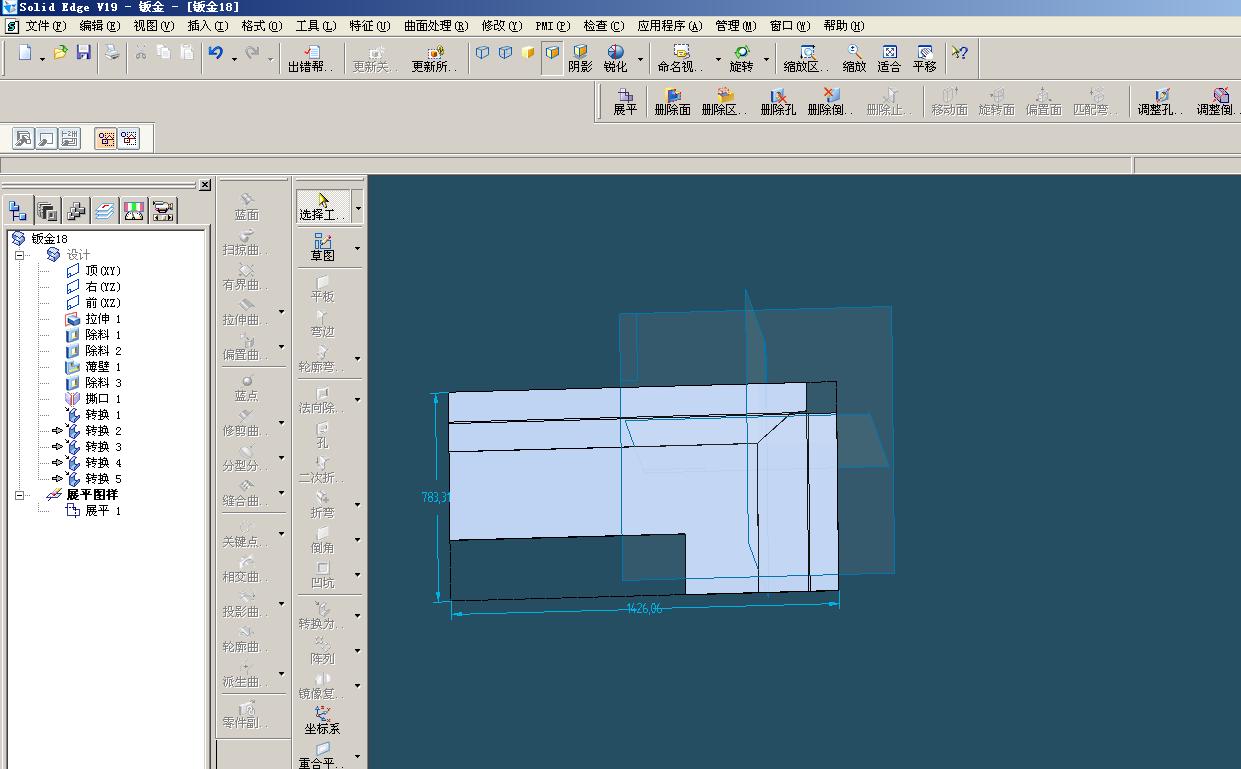Open the 工具 Tools menu
The height and width of the screenshot is (769, 1241).
(x=315, y=26)
